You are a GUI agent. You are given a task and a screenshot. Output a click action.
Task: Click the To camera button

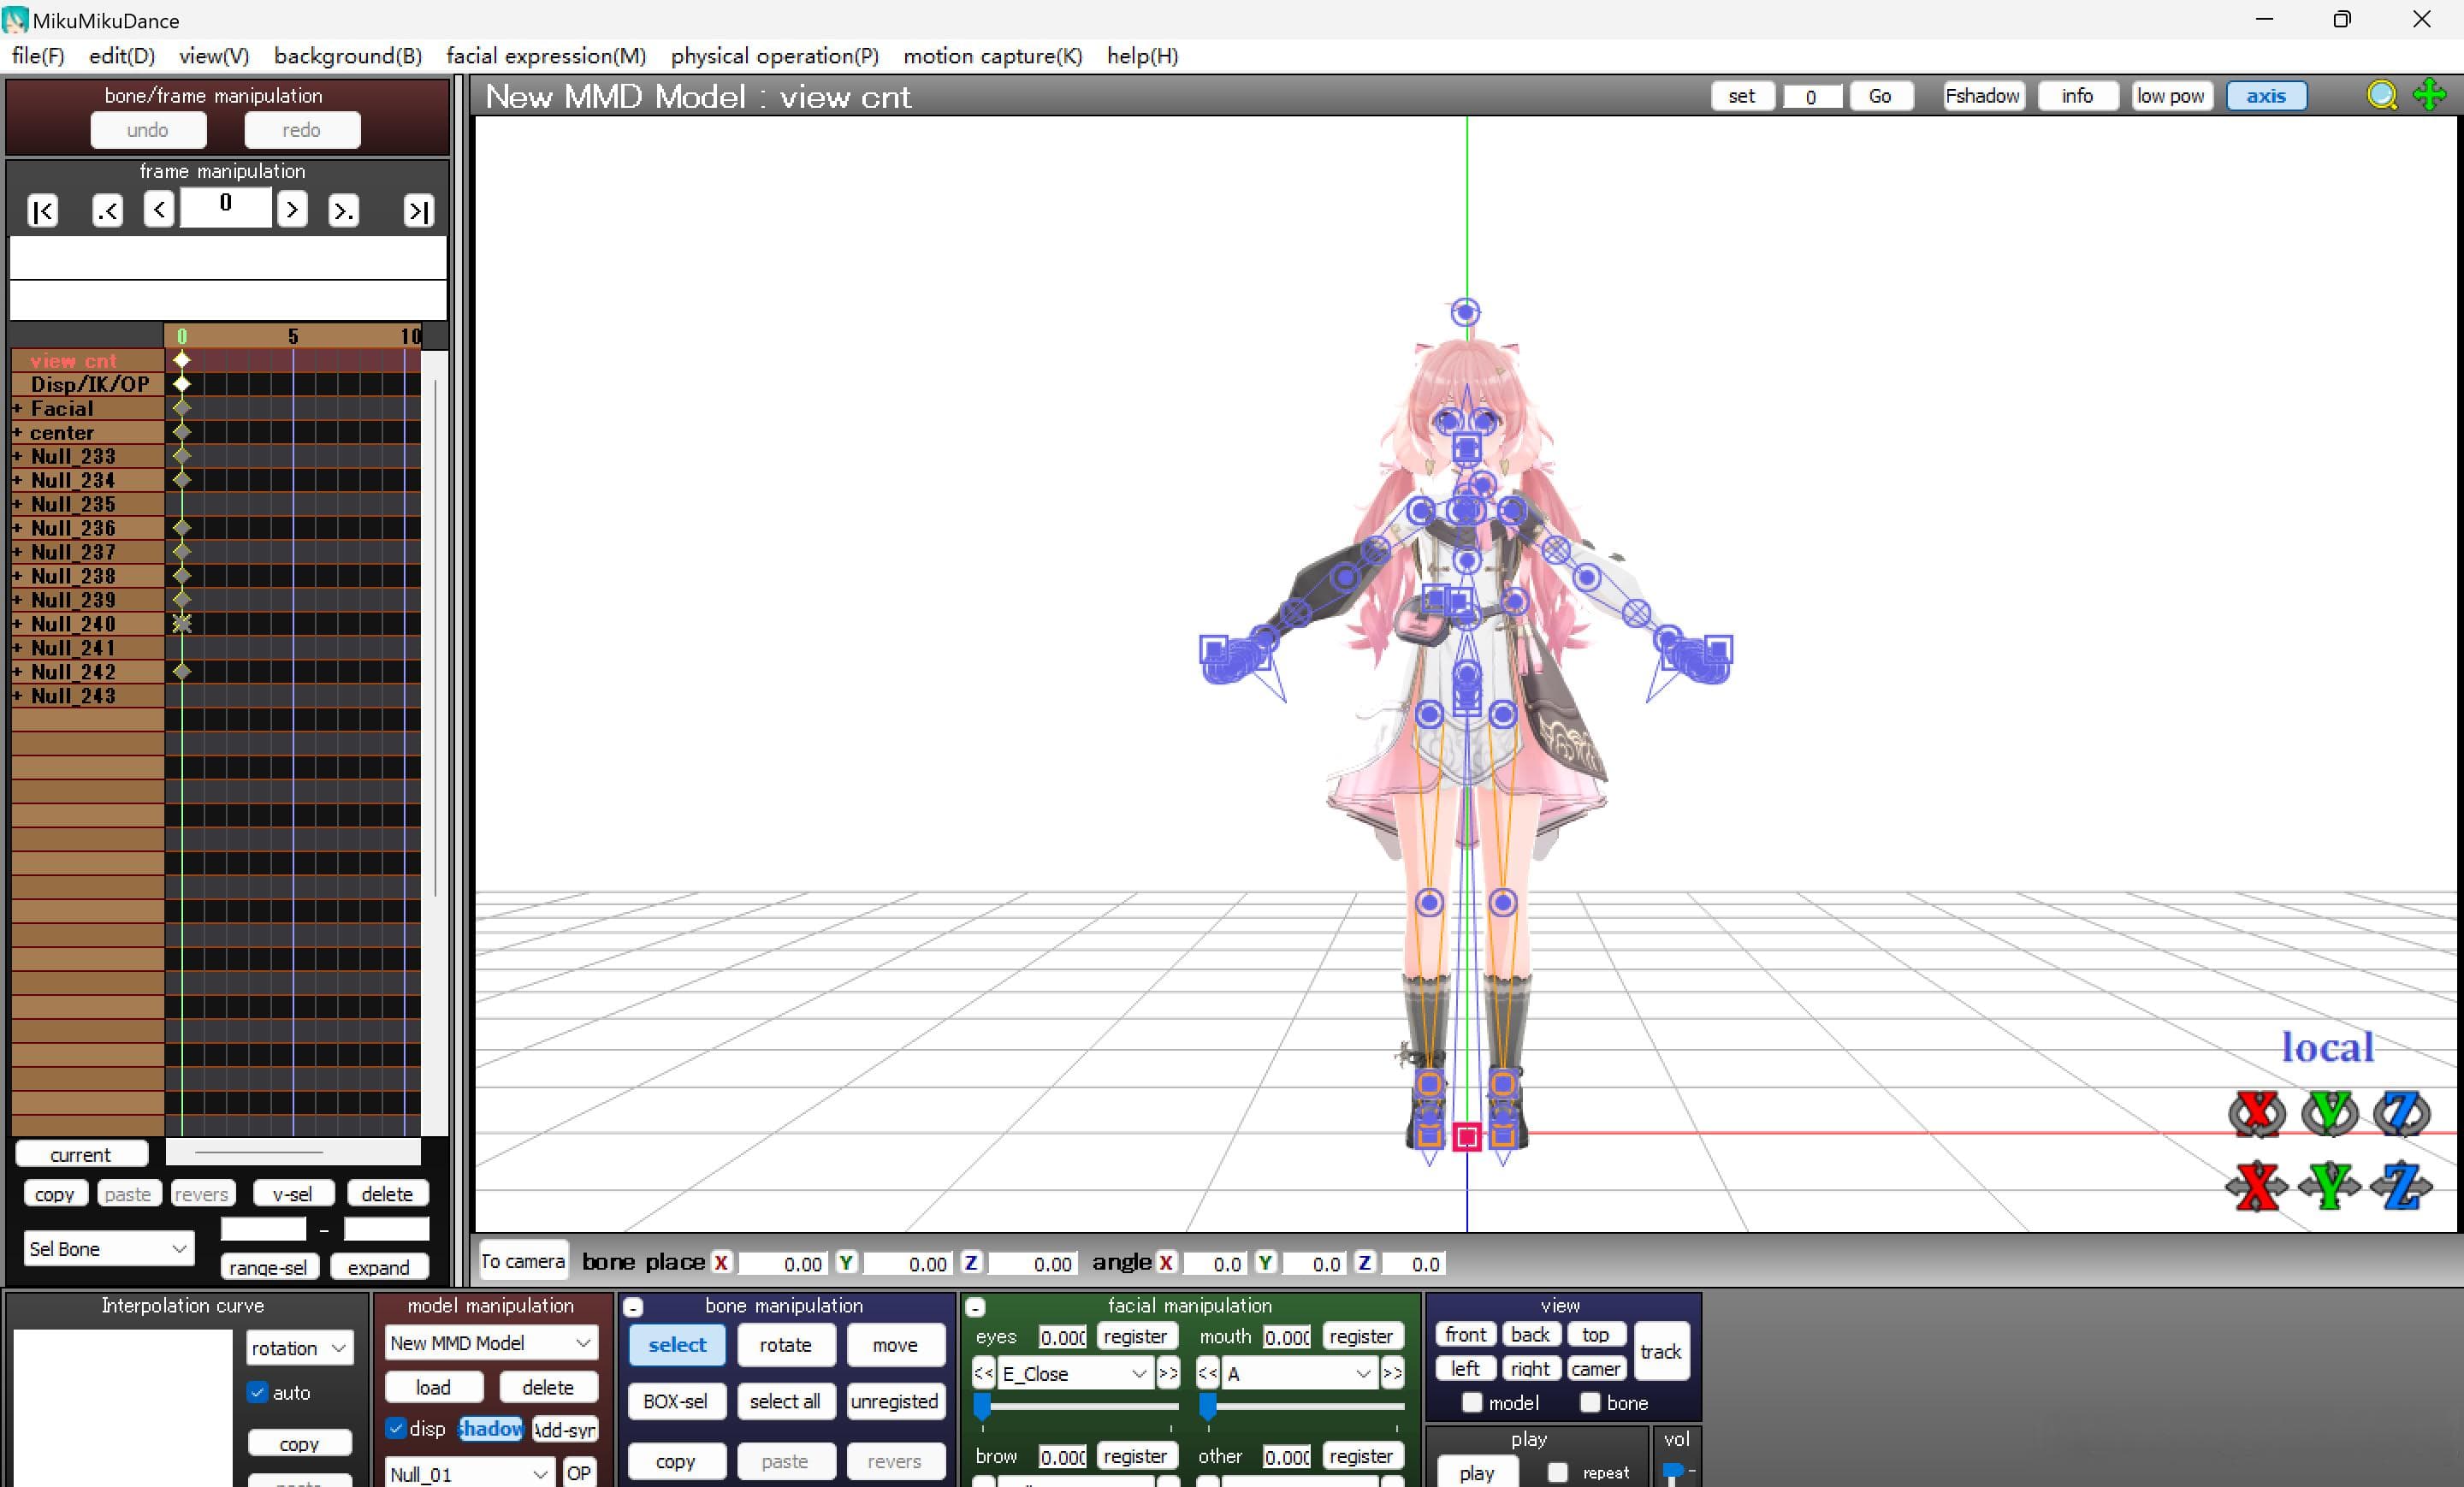[523, 1262]
